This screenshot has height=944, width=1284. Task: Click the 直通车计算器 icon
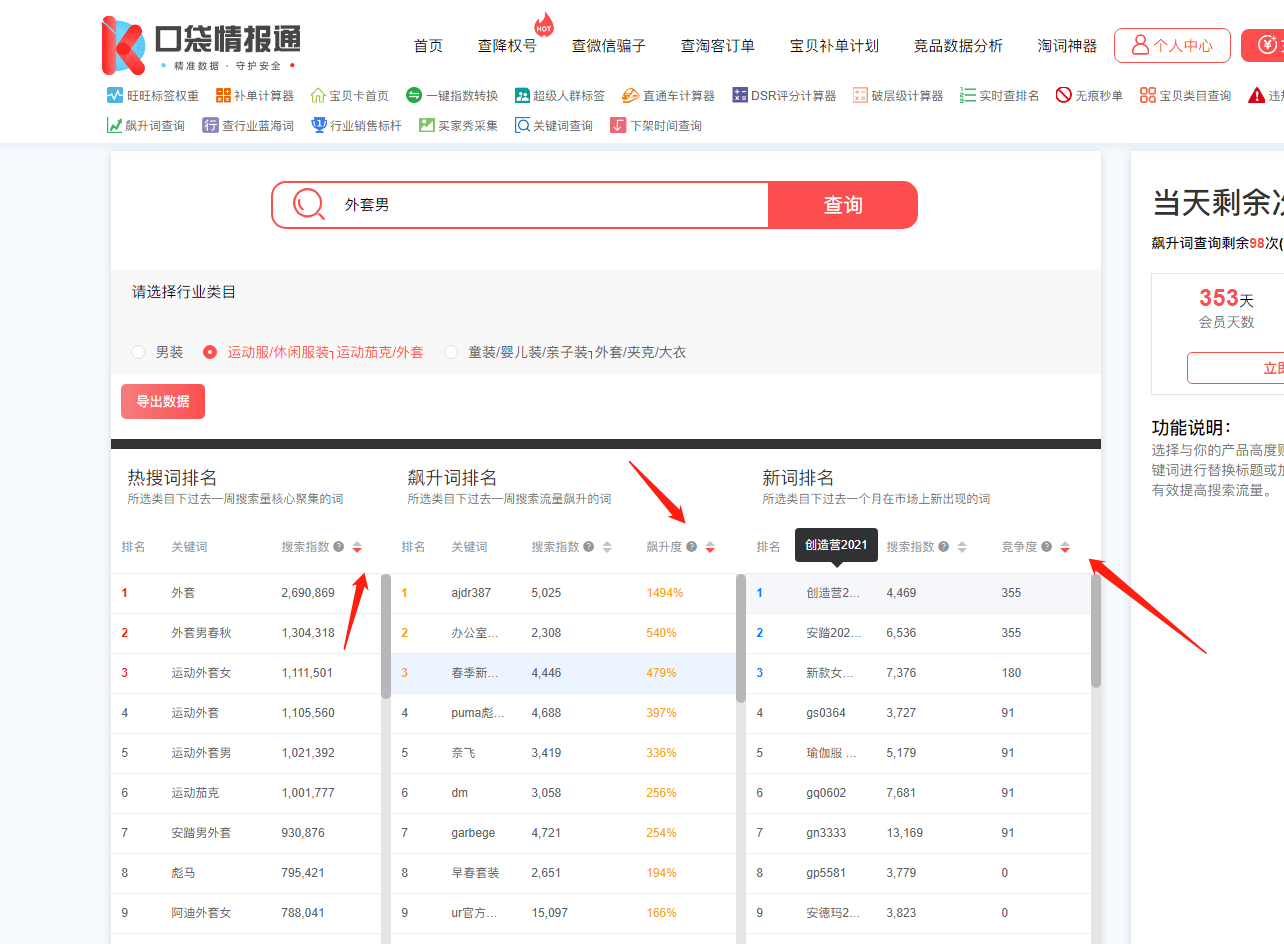coord(630,96)
